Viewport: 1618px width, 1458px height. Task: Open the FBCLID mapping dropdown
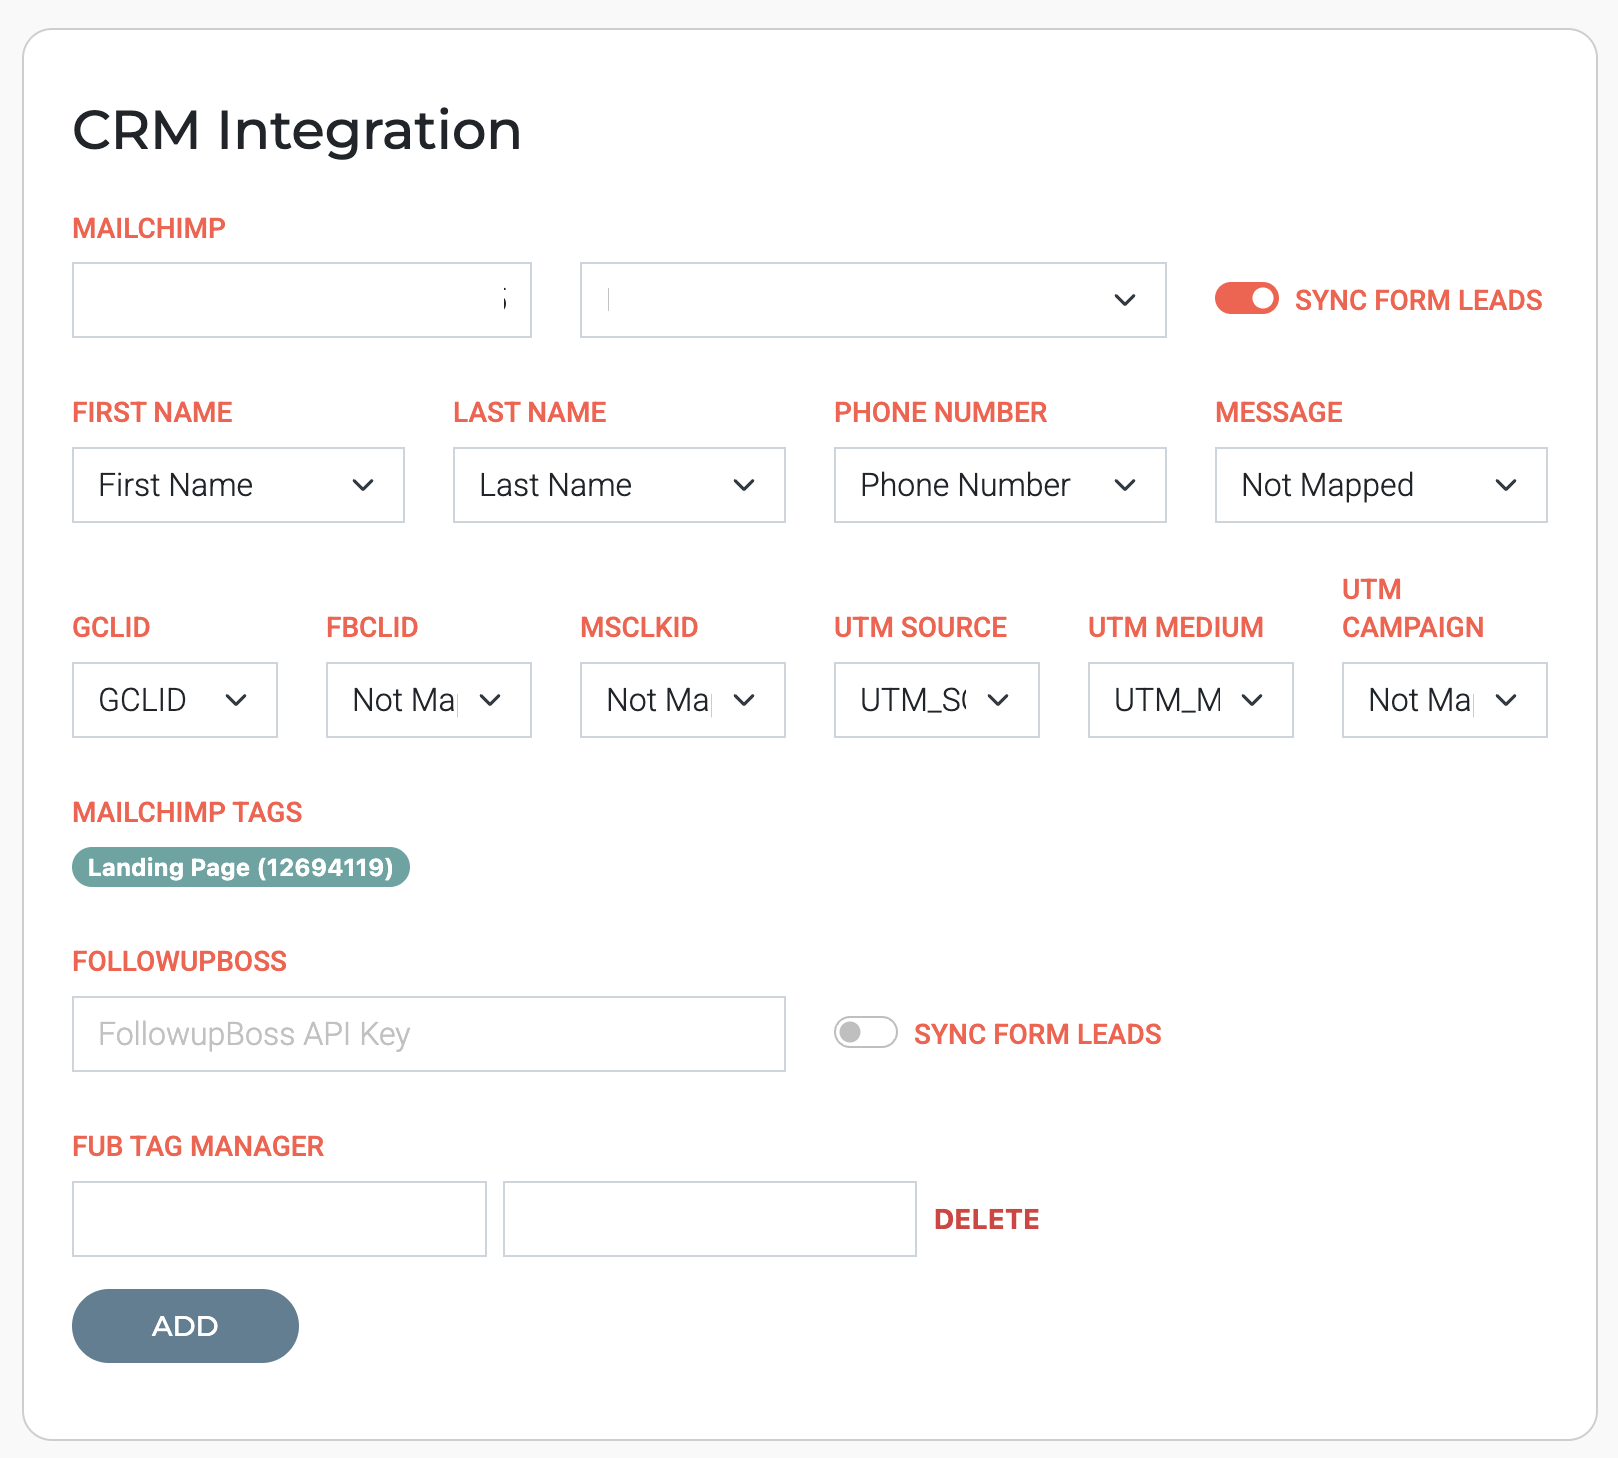point(429,700)
